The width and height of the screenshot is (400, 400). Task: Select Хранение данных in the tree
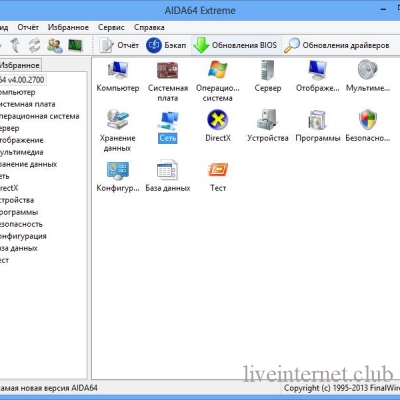pos(28,164)
